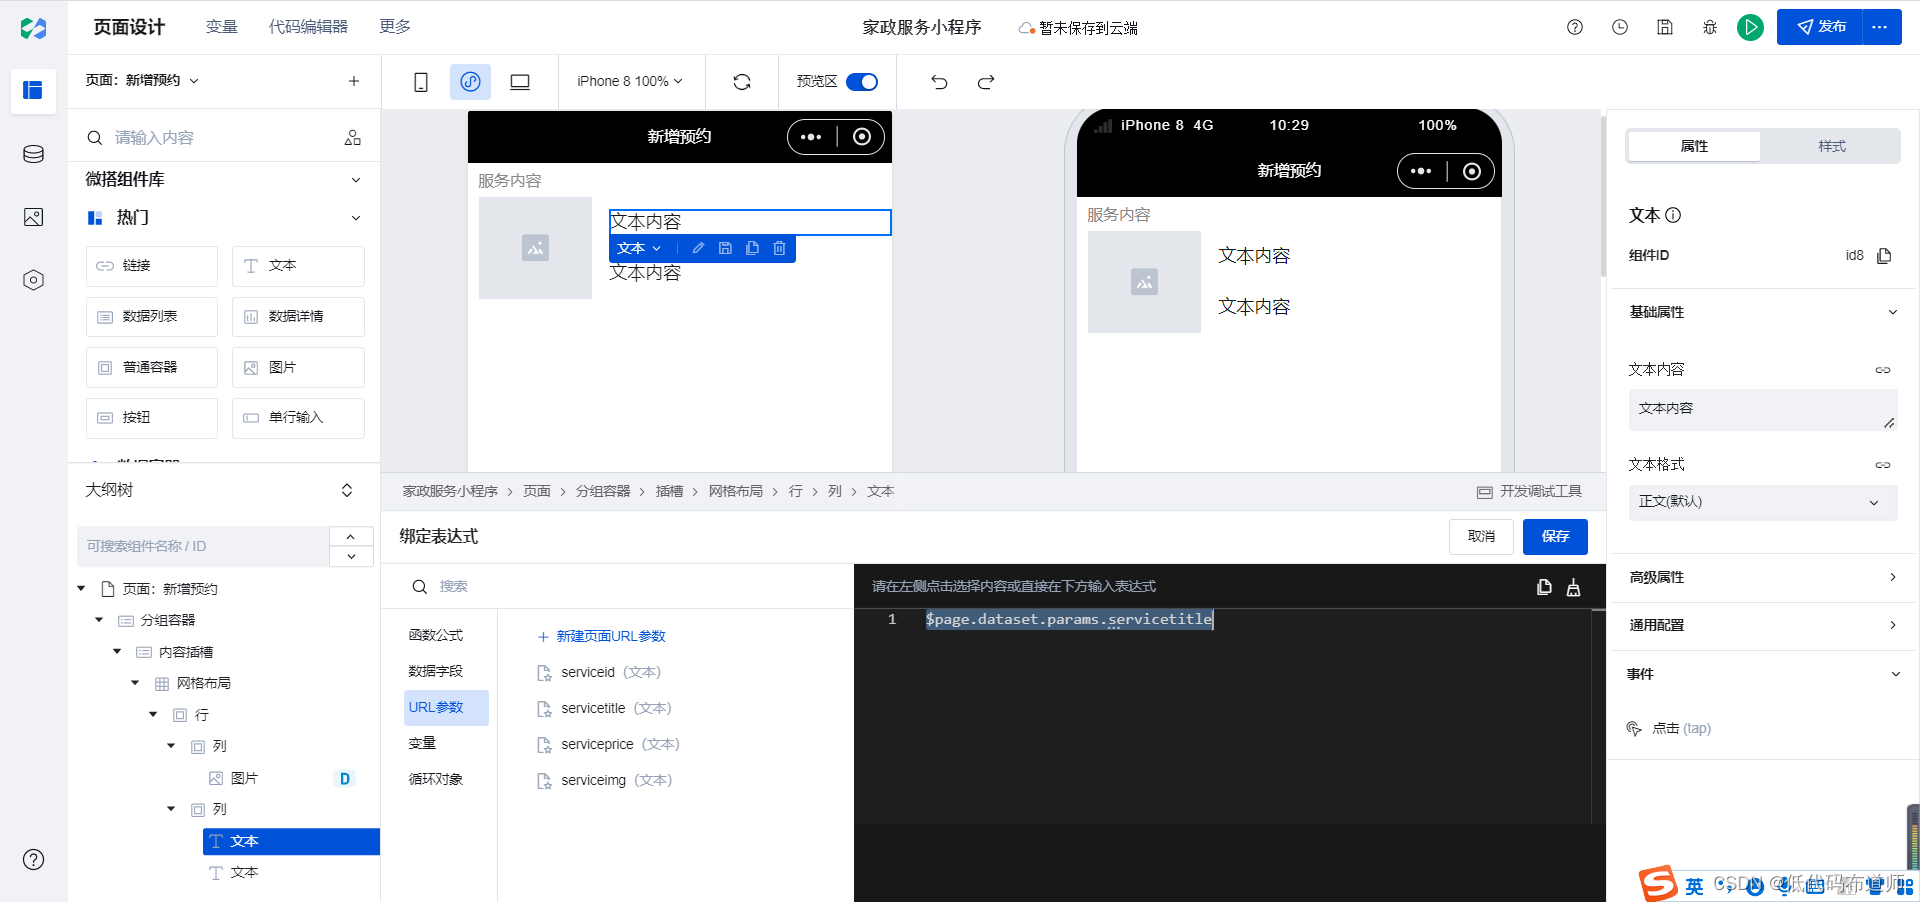The width and height of the screenshot is (1920, 902).
Task: Click 新建页面URL参数 link
Action: [x=602, y=637]
